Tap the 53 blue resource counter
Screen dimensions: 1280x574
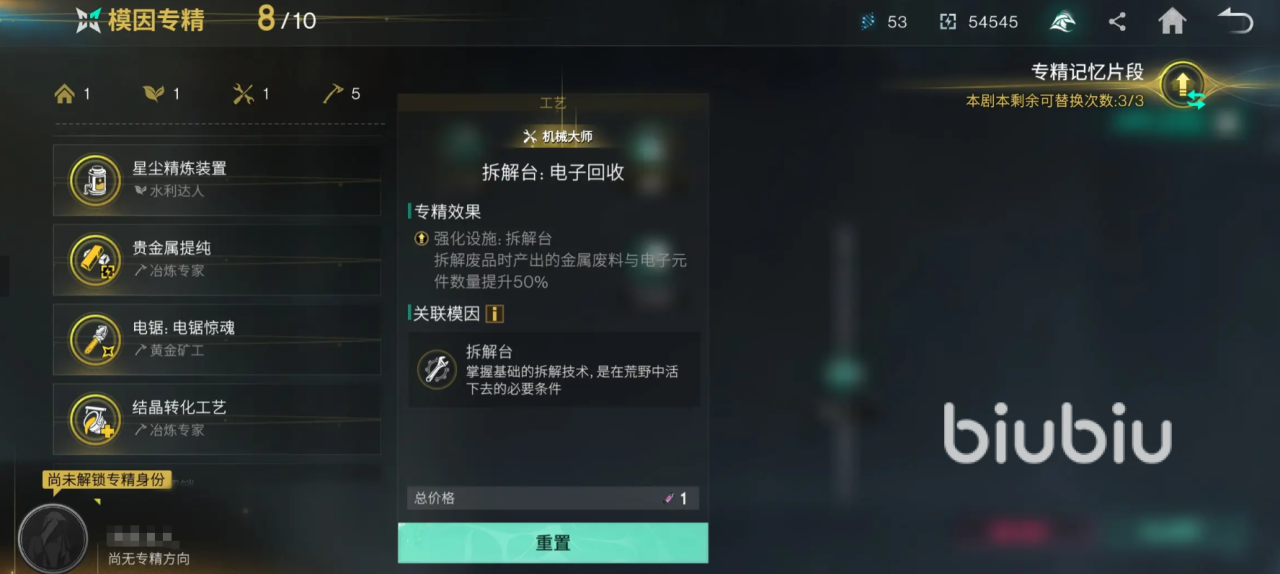[x=883, y=22]
